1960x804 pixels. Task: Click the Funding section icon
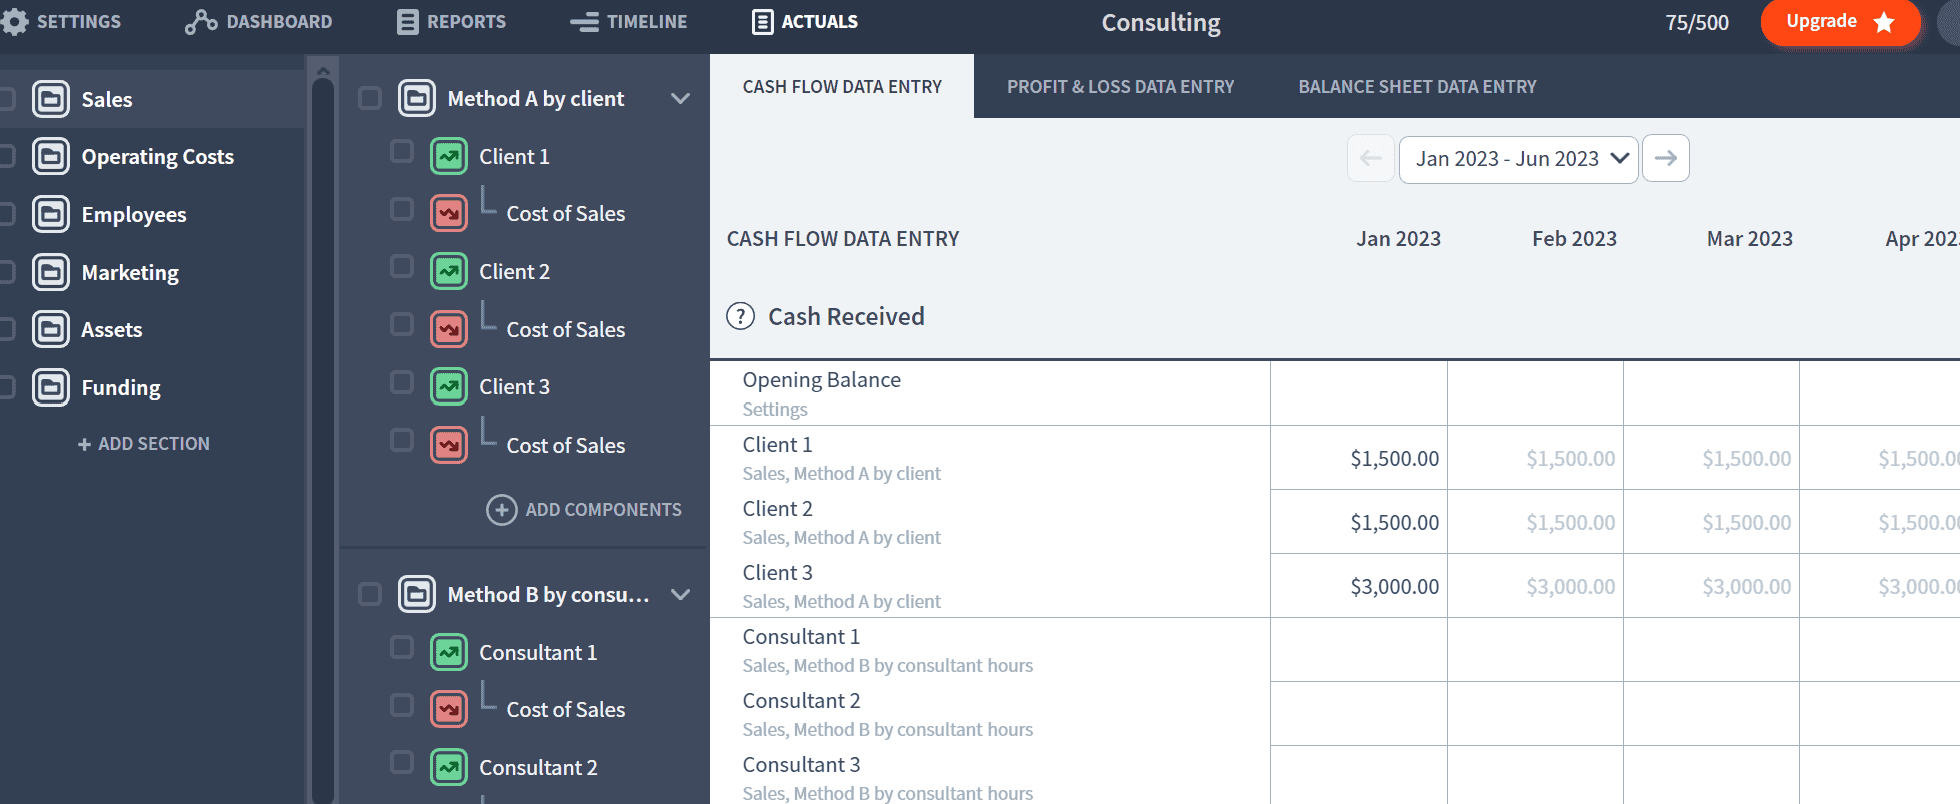coord(51,387)
